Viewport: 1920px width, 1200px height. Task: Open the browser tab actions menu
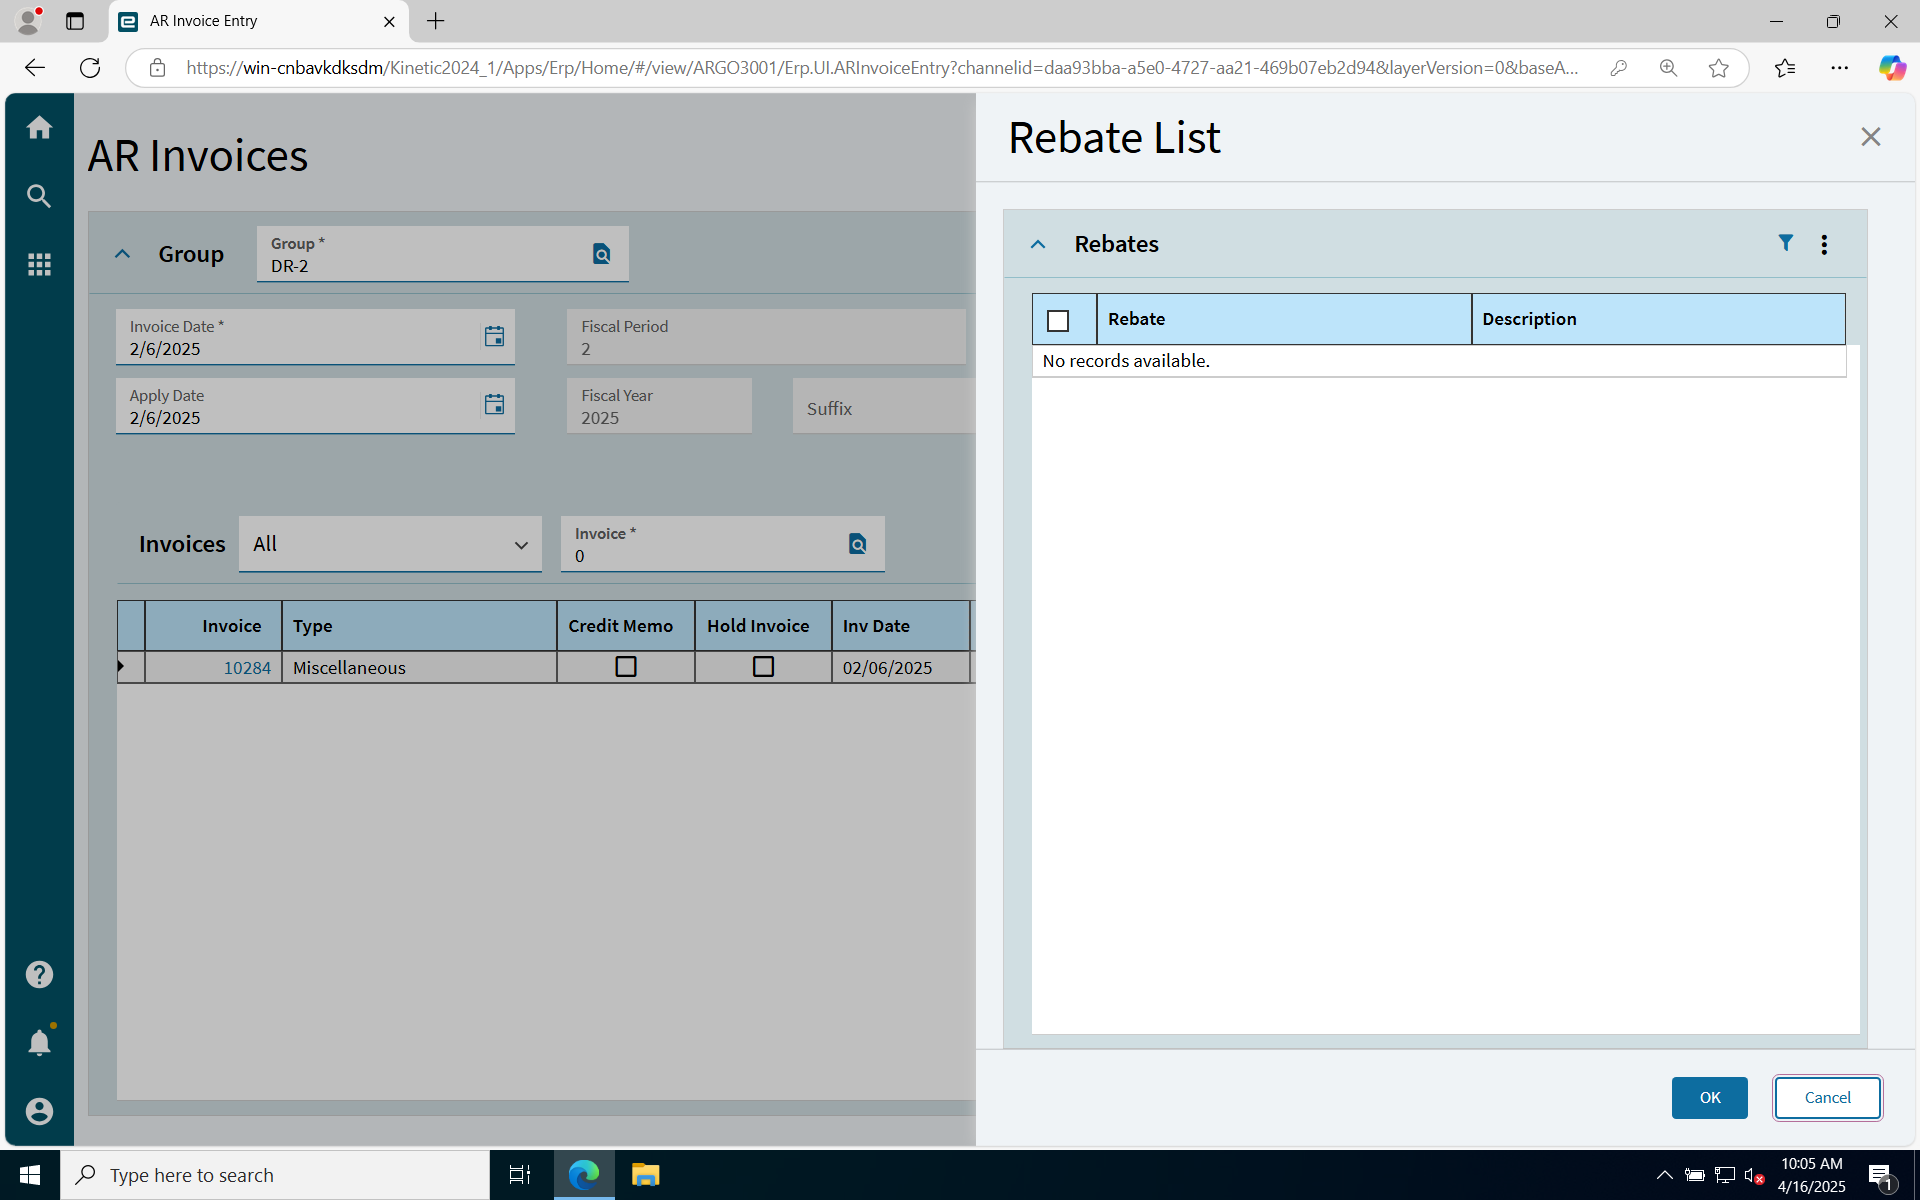(x=75, y=21)
